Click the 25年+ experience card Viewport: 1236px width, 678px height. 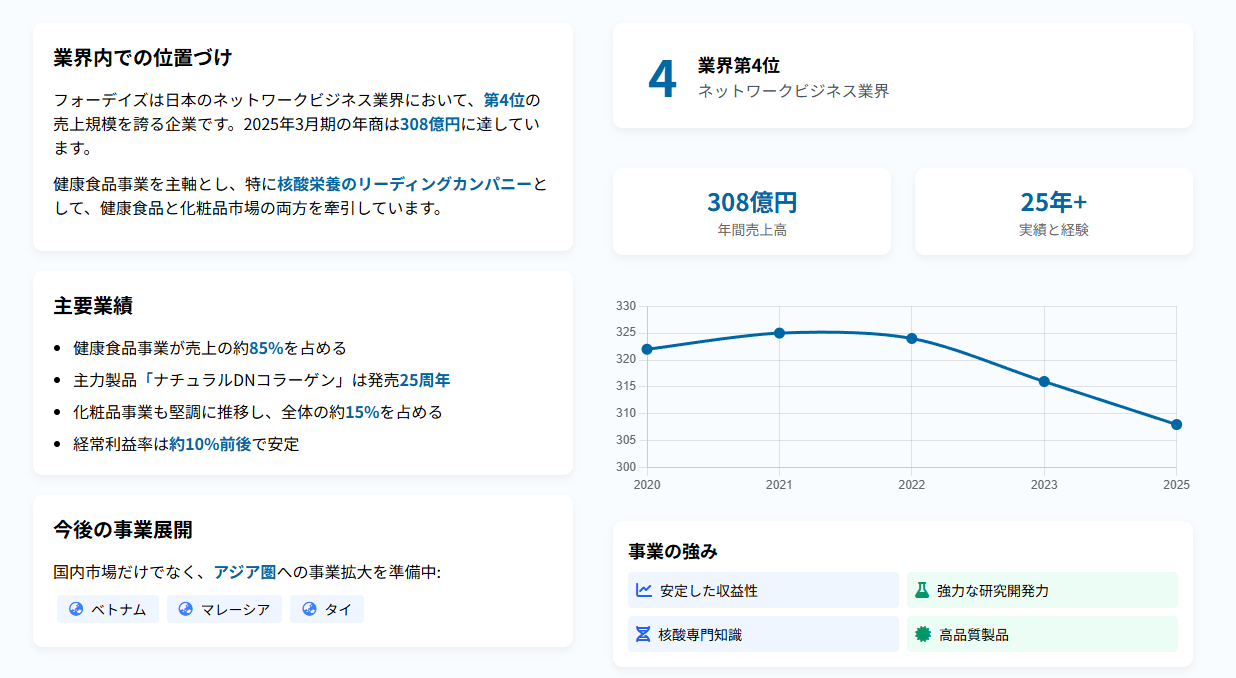1054,211
